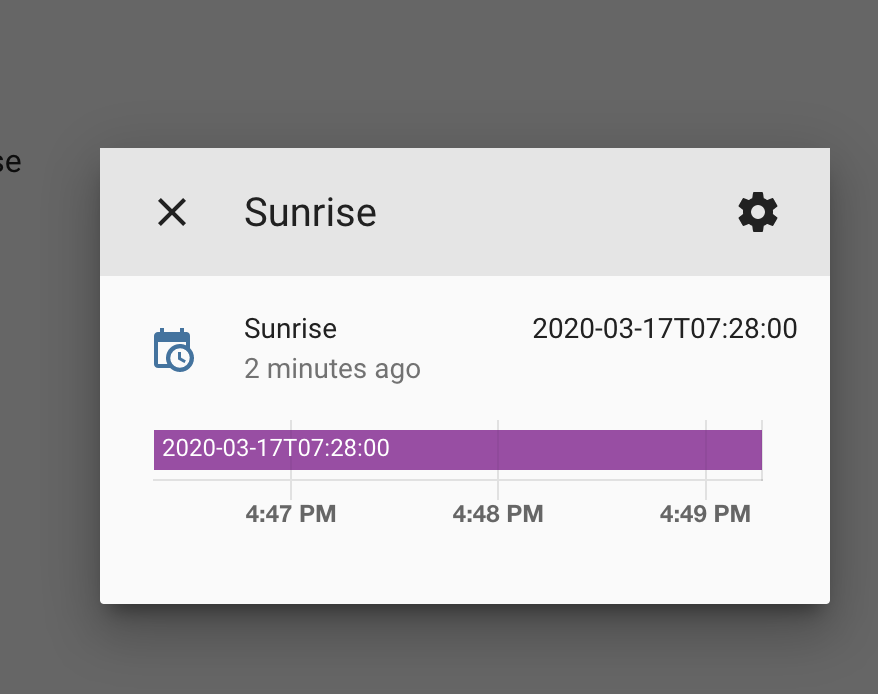Close the Sunrise dialog with the X

click(x=172, y=212)
